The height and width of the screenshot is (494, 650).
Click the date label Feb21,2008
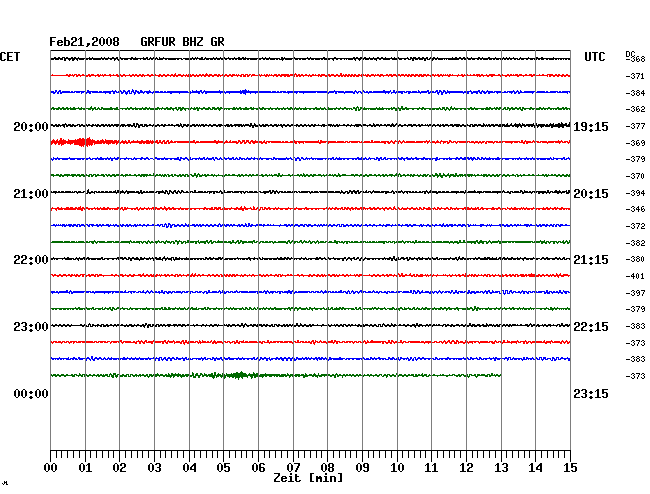pyautogui.click(x=85, y=42)
